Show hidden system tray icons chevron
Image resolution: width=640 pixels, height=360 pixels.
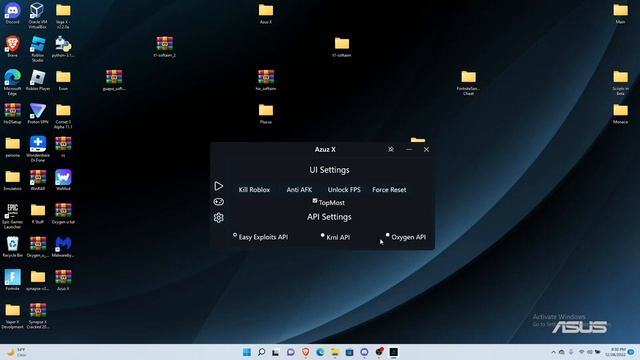(553, 352)
